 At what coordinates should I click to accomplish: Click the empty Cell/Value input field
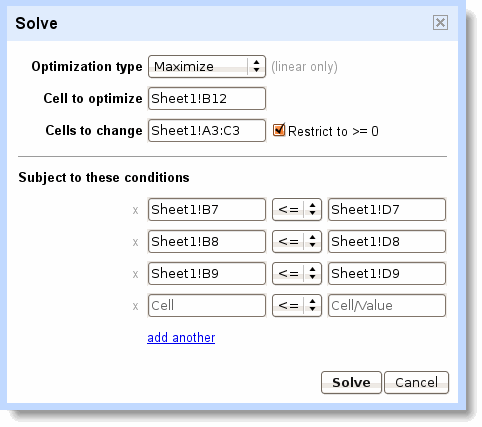387,305
